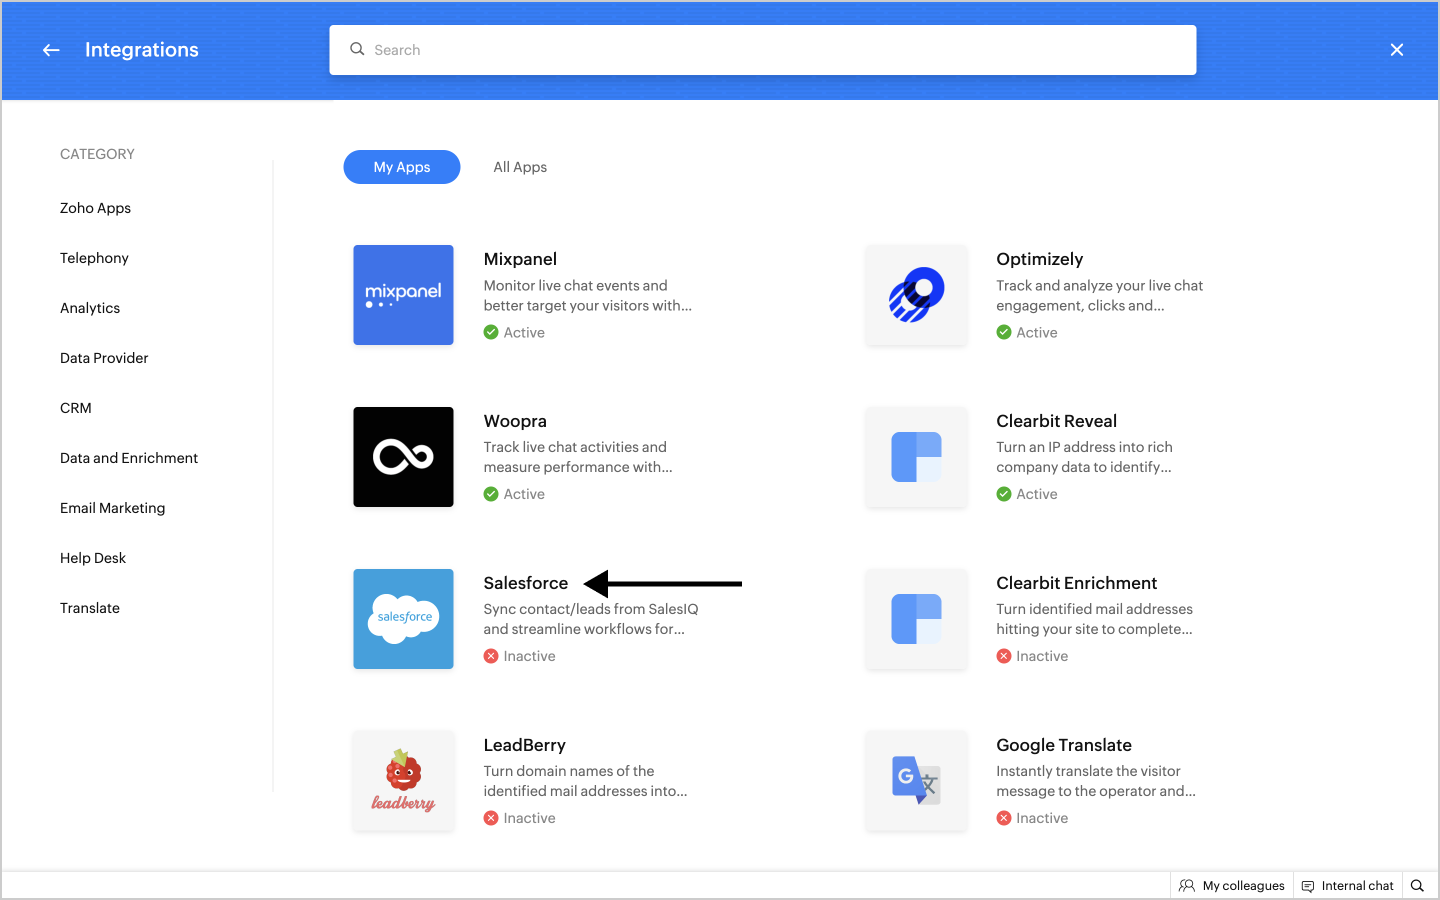Click the Optimizely description text
Viewport: 1440px width, 900px height.
tap(1099, 295)
